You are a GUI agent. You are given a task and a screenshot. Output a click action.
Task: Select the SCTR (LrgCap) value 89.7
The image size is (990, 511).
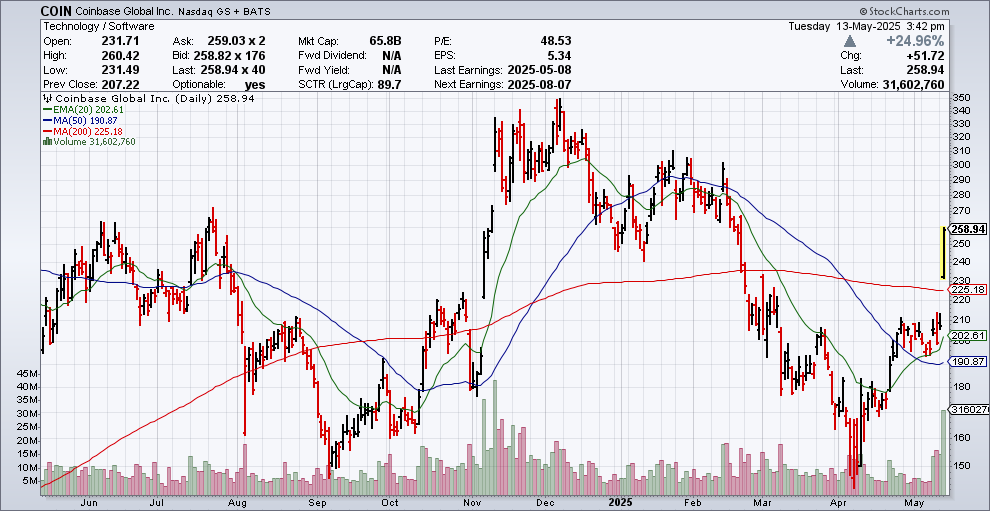click(x=389, y=85)
